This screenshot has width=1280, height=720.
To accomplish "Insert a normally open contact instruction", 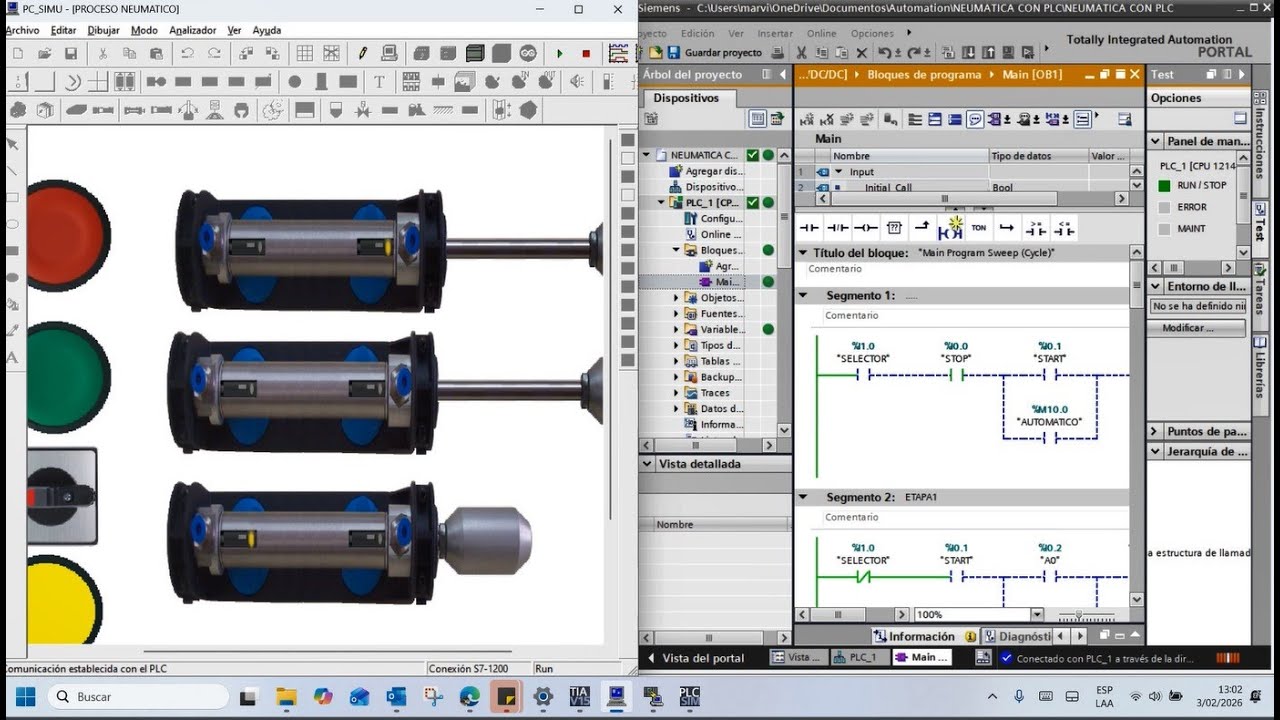I will pos(809,228).
